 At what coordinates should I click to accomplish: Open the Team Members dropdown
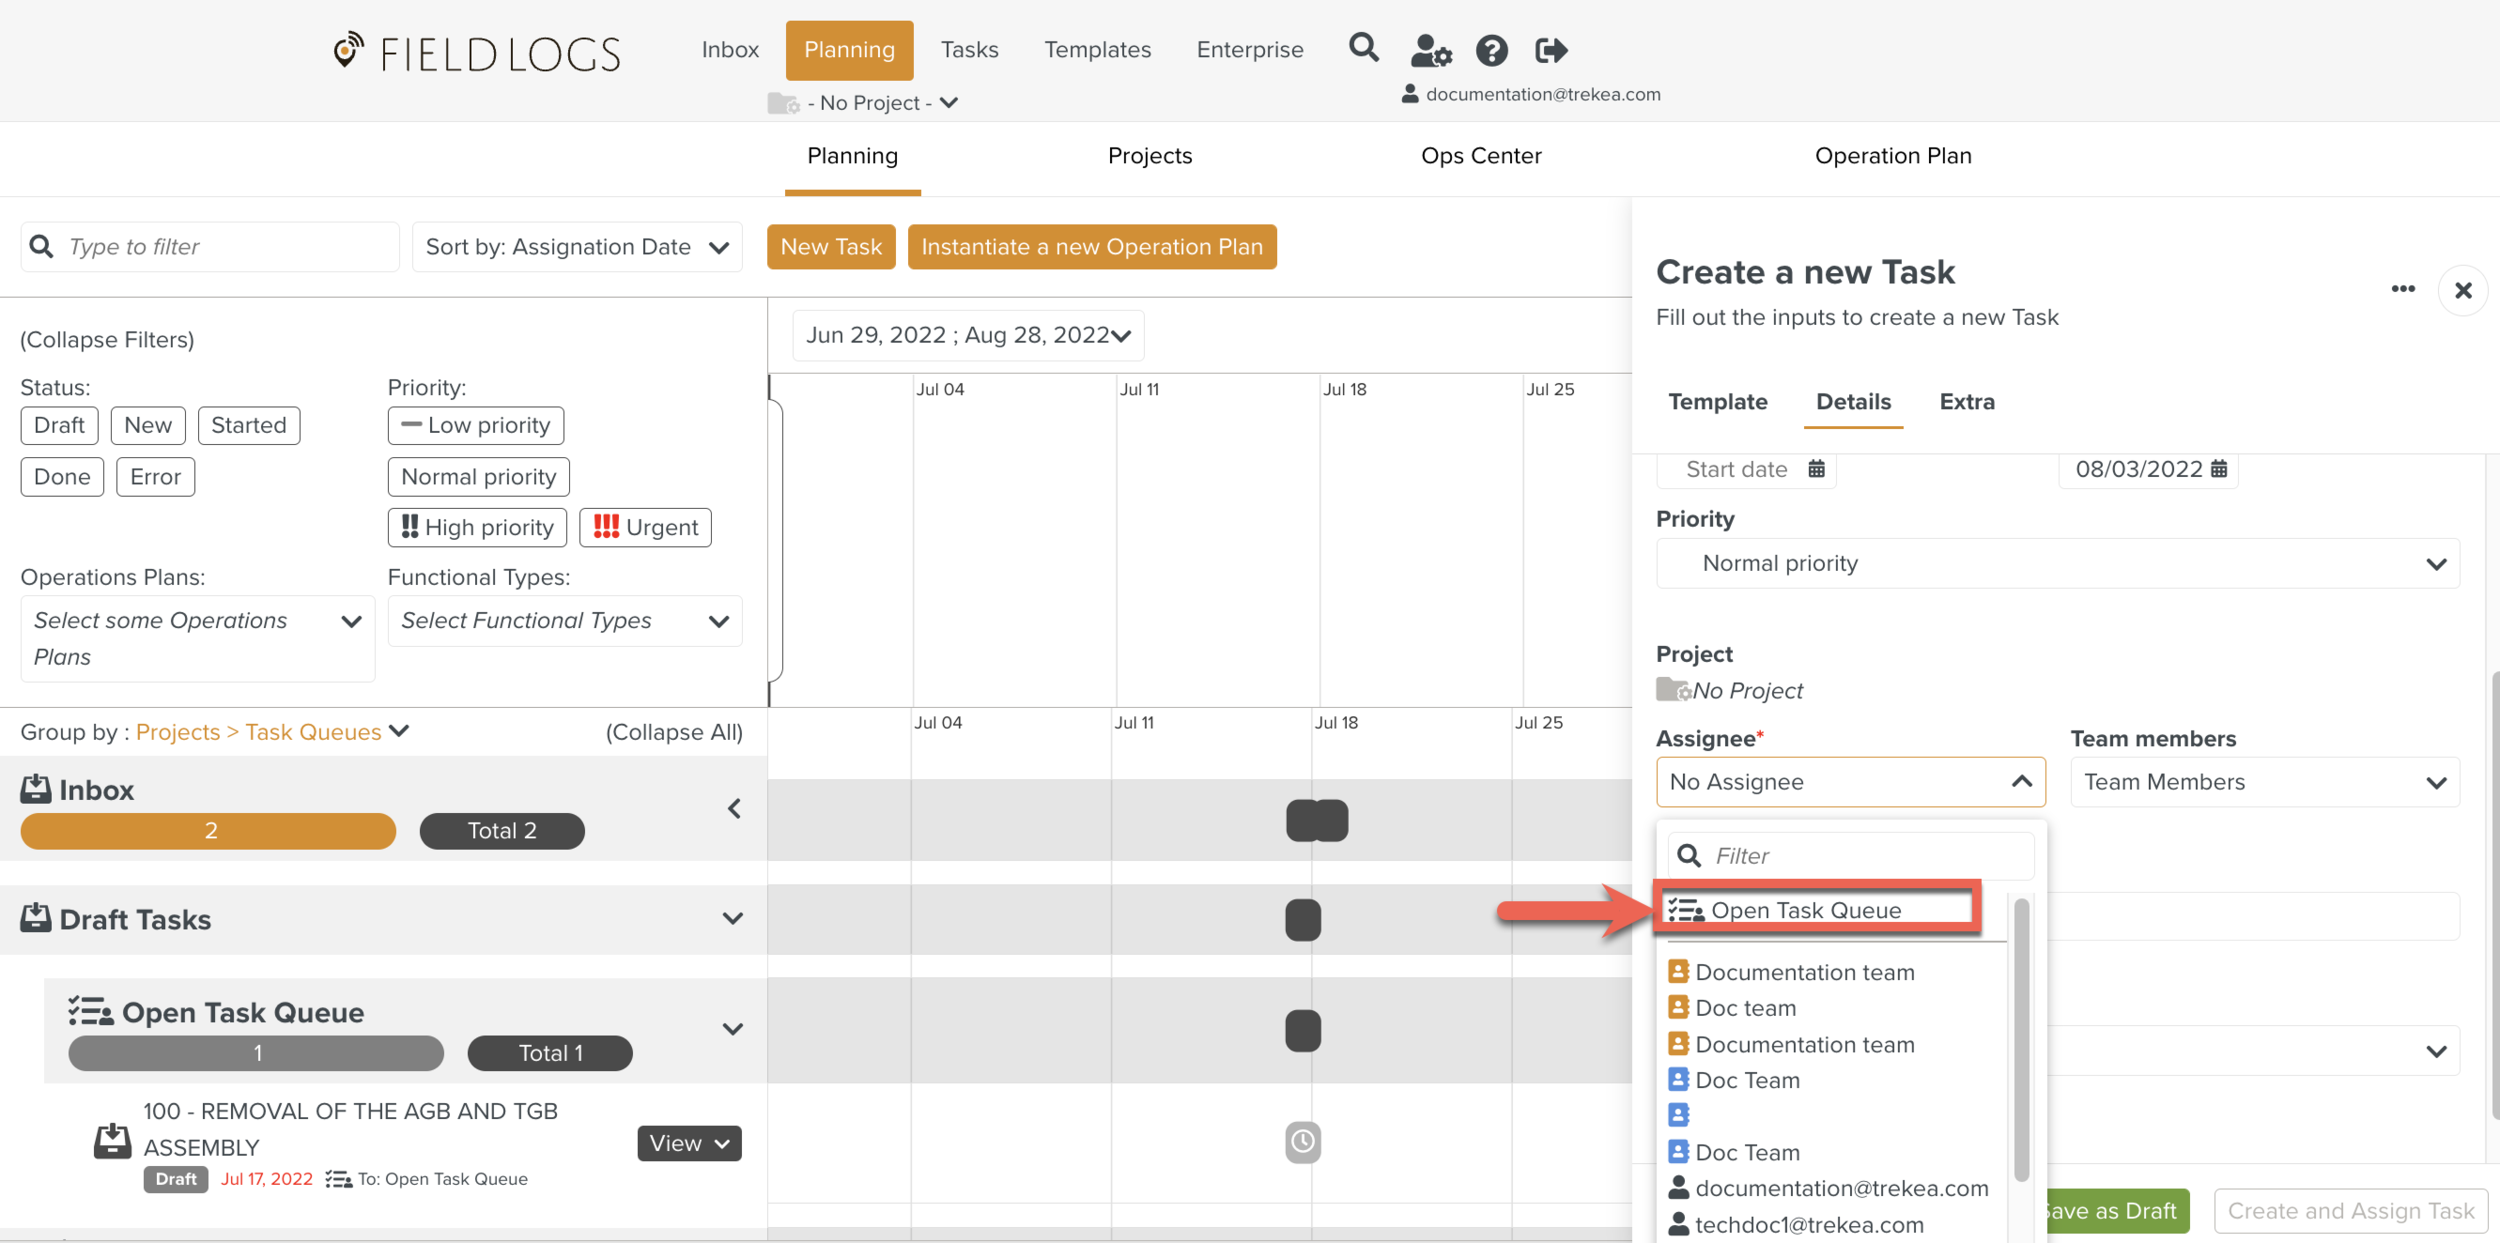(x=2264, y=782)
